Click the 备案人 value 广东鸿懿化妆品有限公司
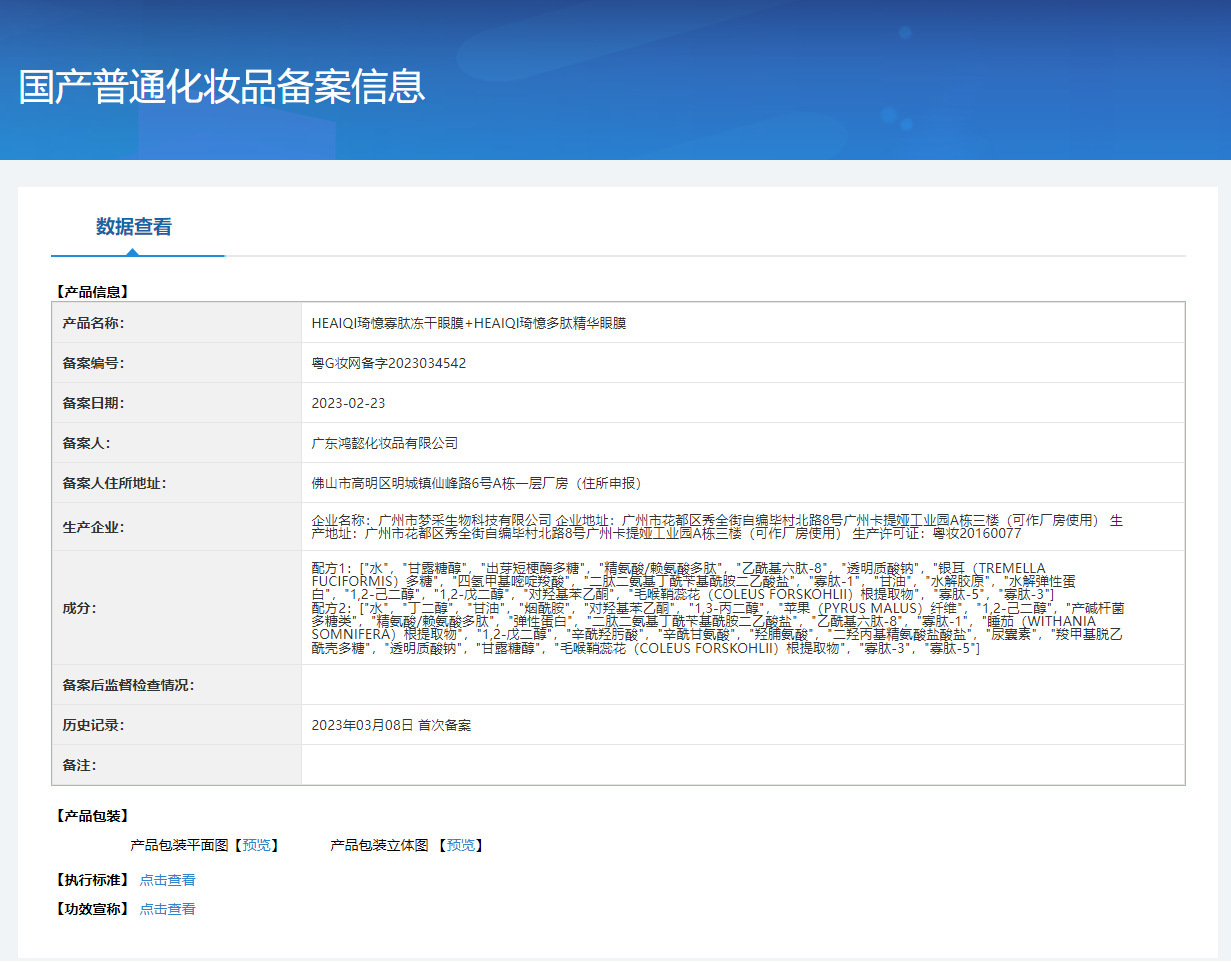The height and width of the screenshot is (962, 1231). [385, 443]
